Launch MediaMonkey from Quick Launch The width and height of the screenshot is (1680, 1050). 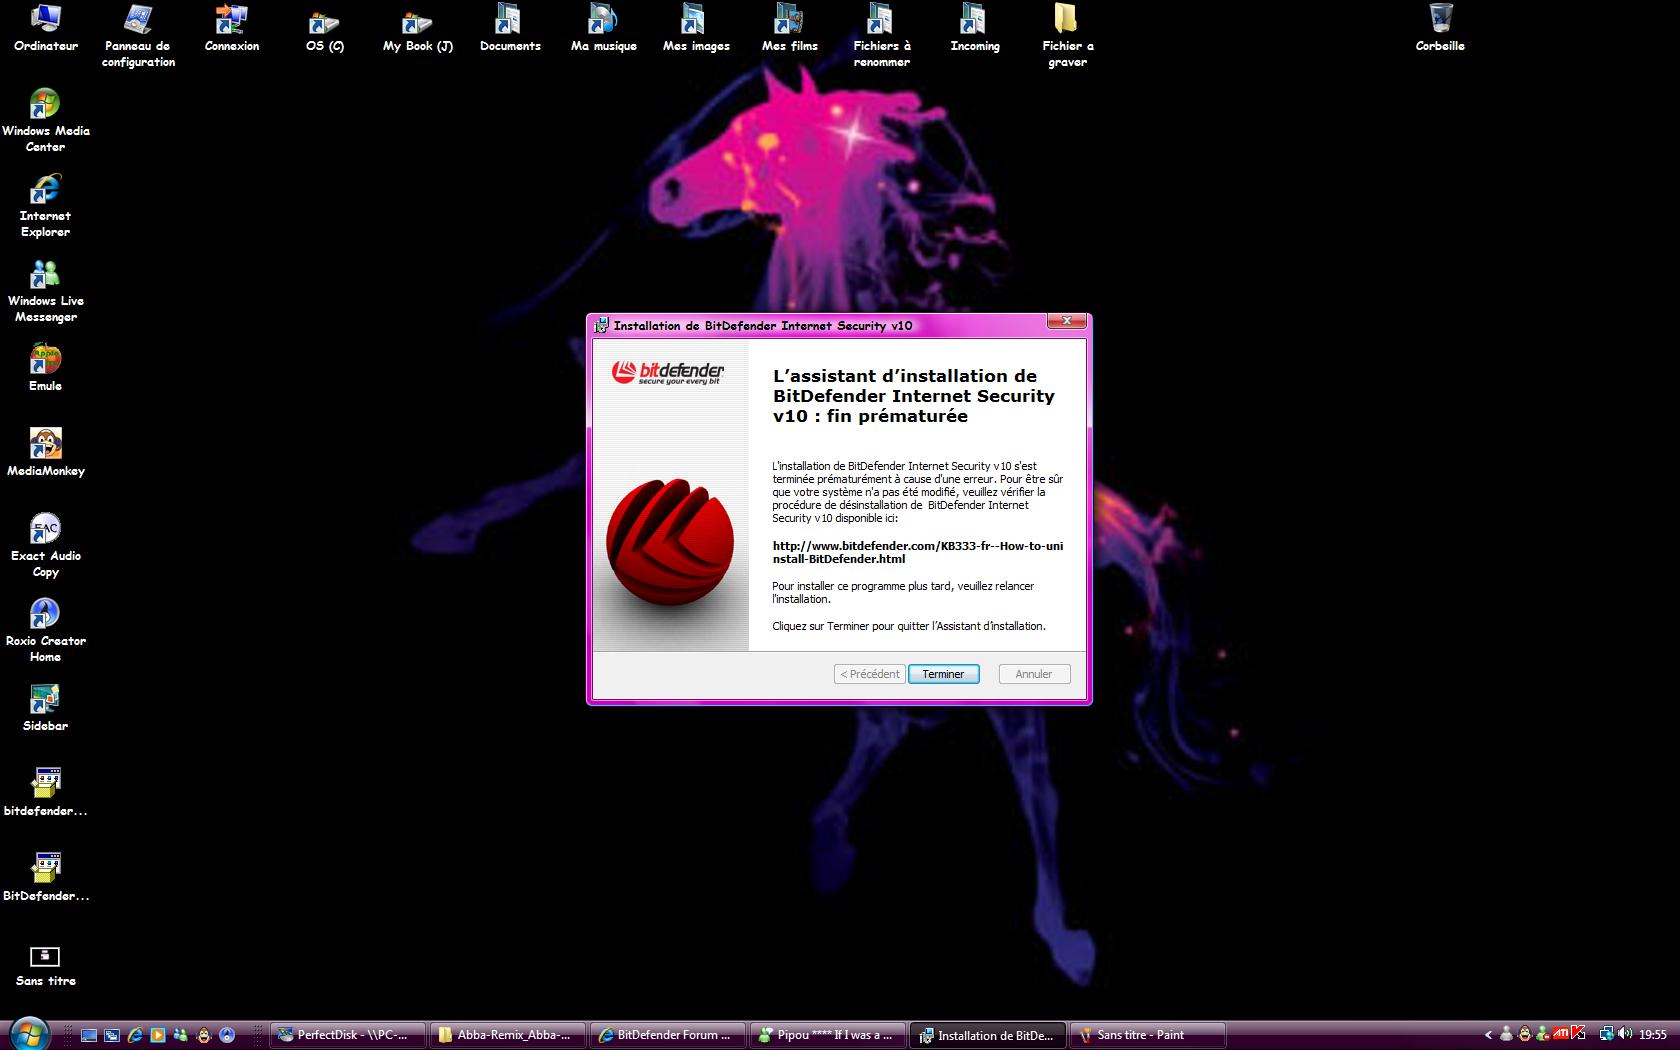point(204,1035)
